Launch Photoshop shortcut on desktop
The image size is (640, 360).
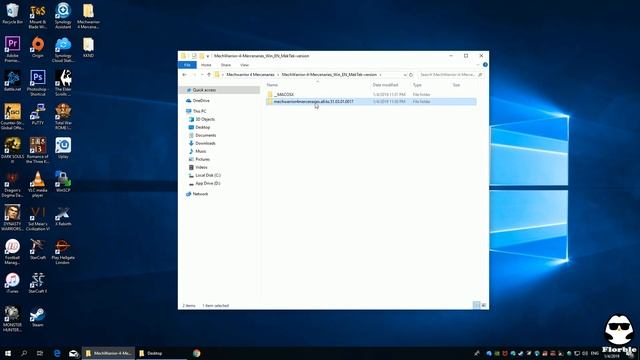pos(38,83)
